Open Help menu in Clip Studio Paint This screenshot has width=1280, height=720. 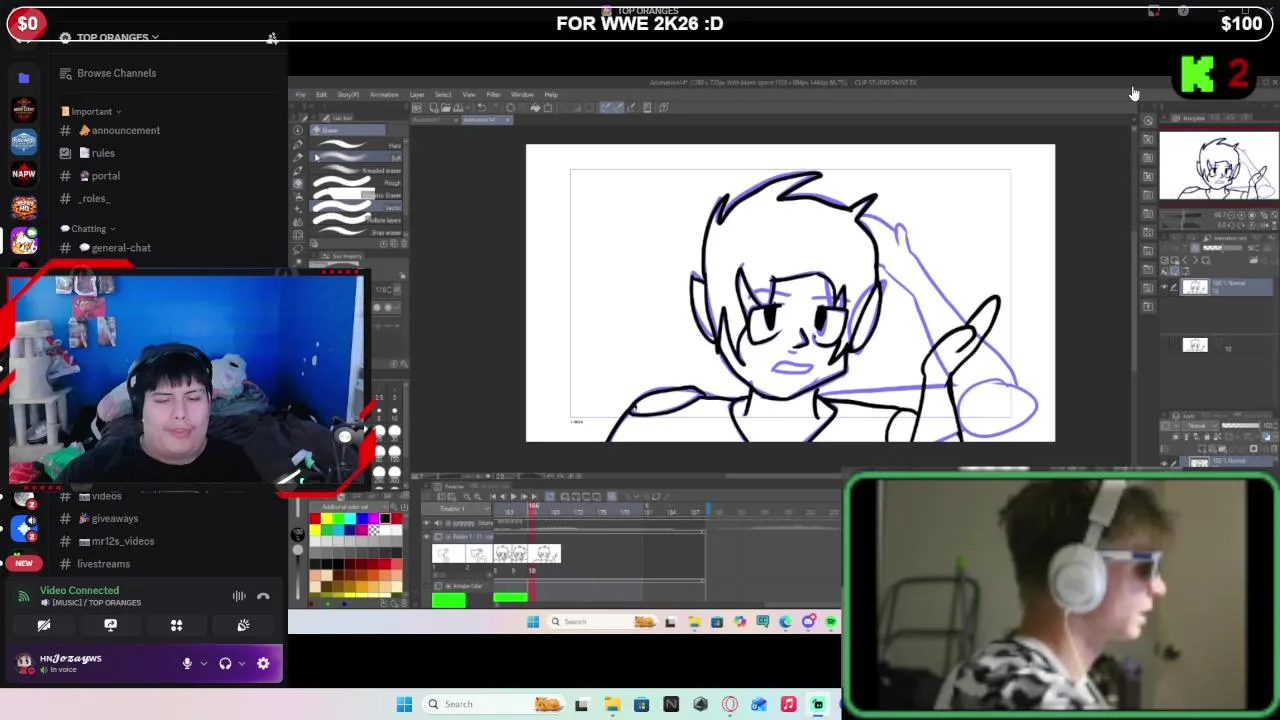tap(551, 95)
